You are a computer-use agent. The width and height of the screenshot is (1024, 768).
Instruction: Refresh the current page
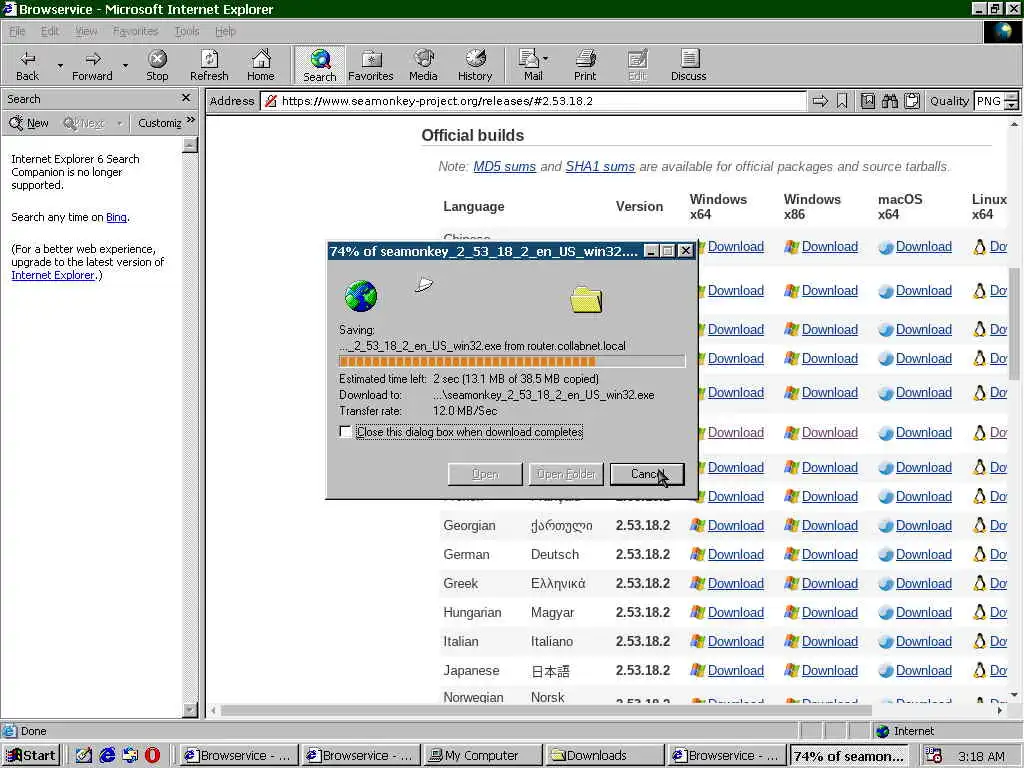point(209,65)
